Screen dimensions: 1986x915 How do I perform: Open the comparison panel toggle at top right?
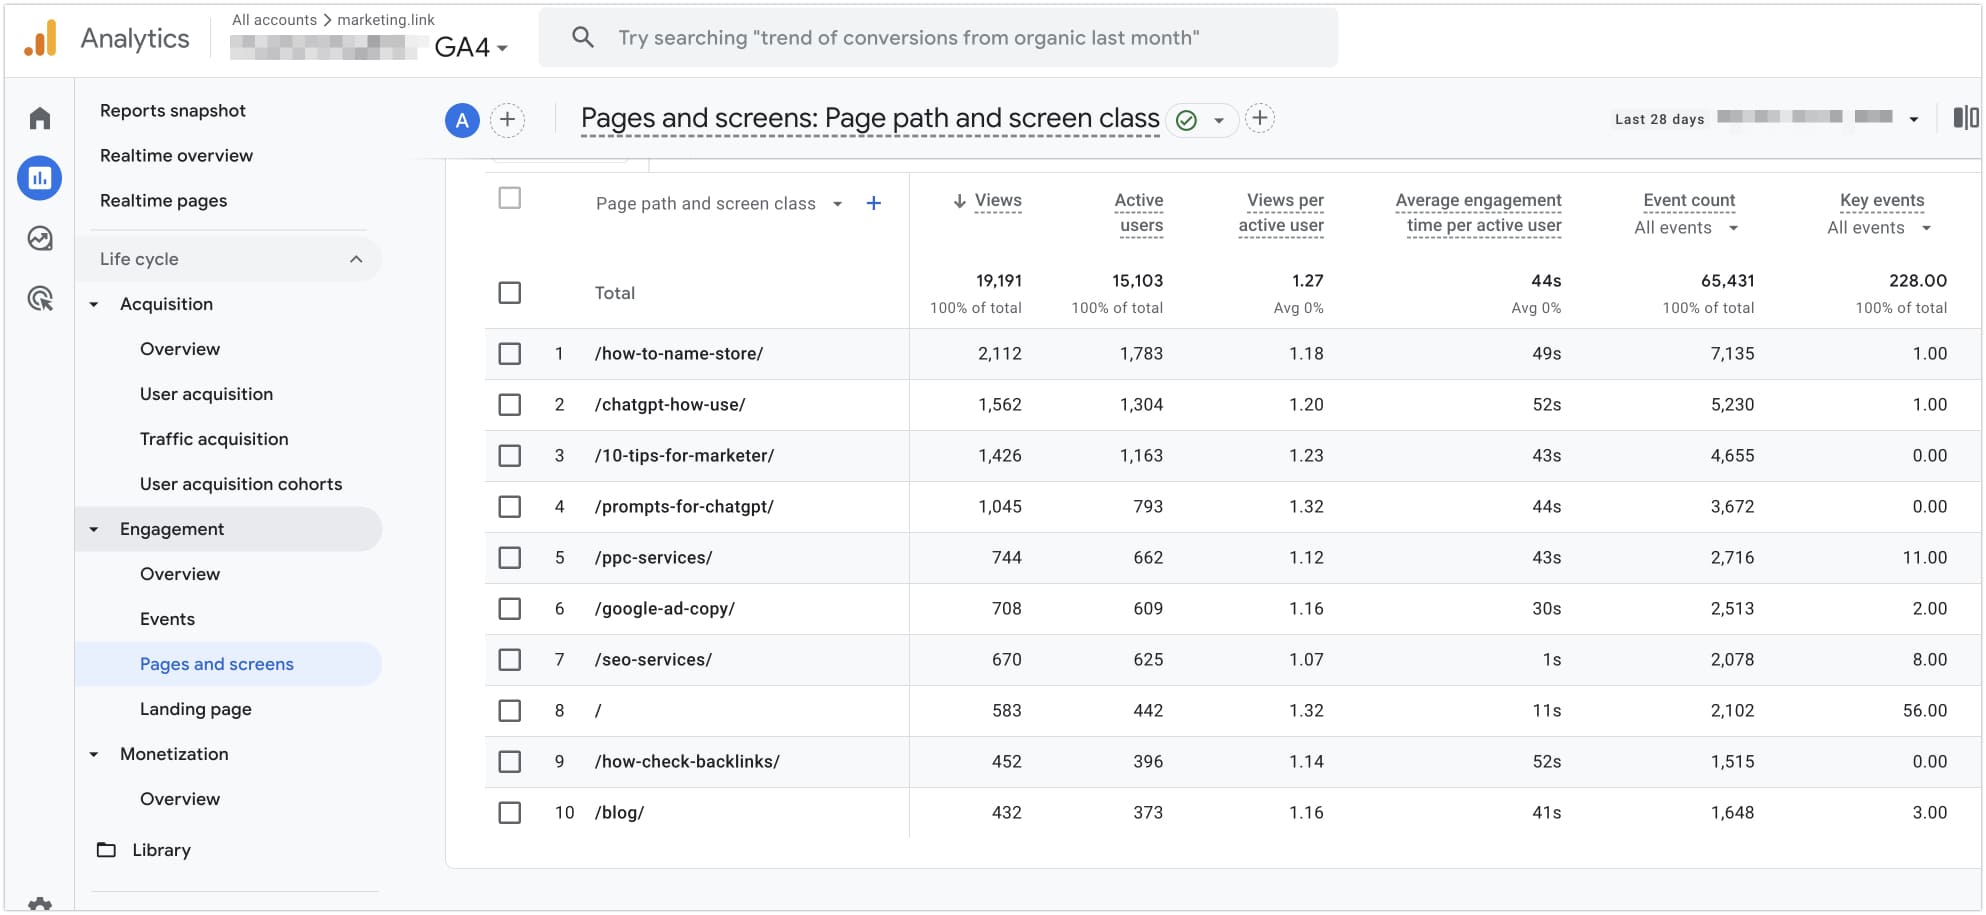click(1969, 118)
